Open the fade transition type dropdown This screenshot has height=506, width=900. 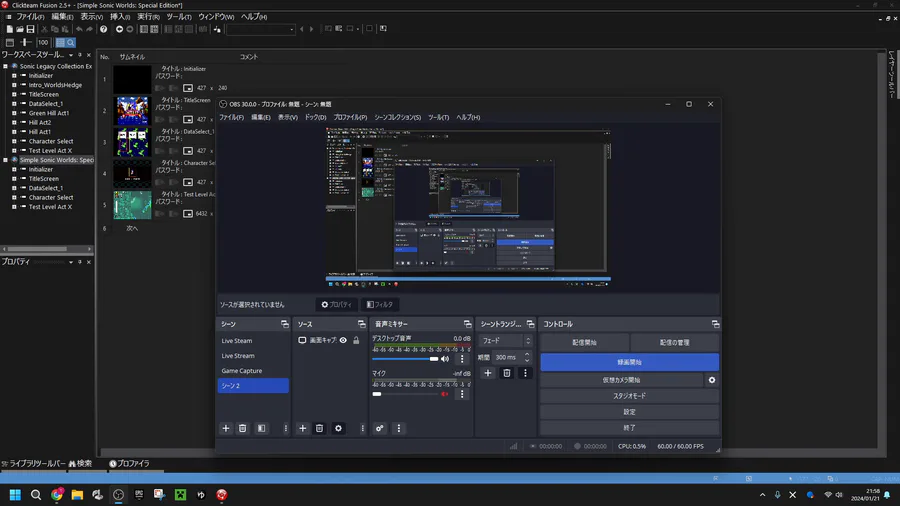(506, 341)
